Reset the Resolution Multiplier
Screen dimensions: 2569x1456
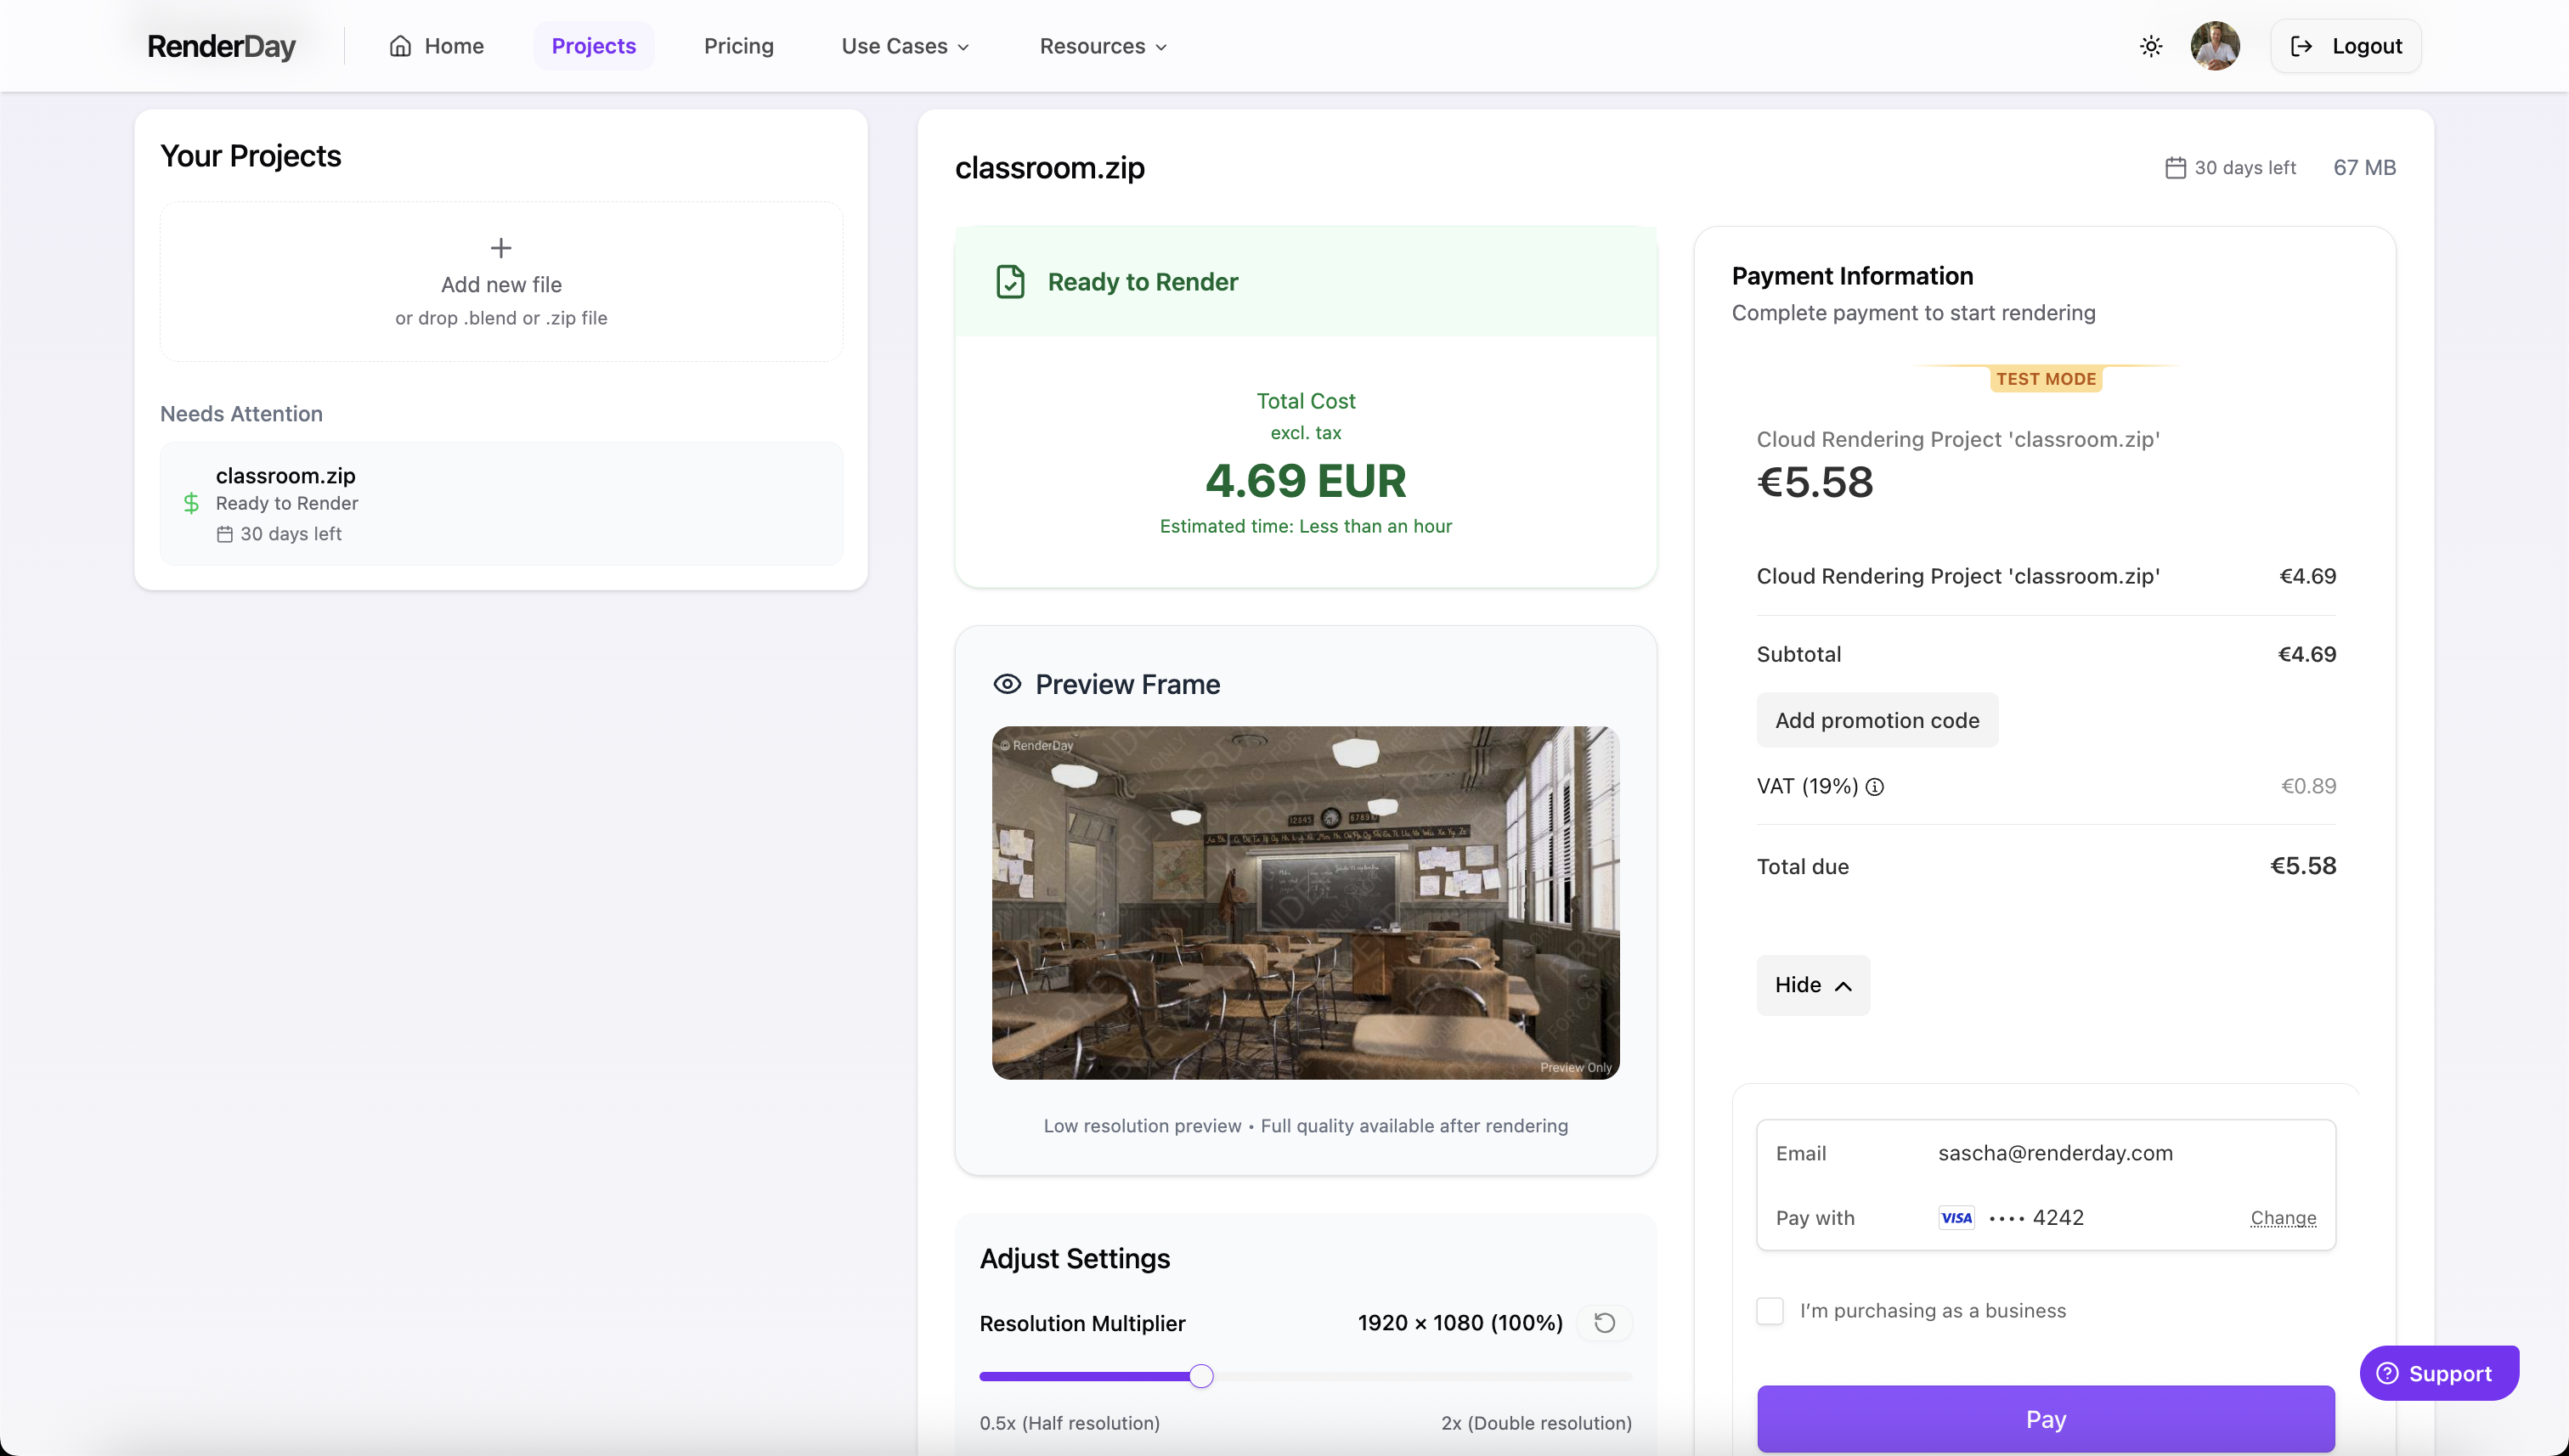[1604, 1323]
